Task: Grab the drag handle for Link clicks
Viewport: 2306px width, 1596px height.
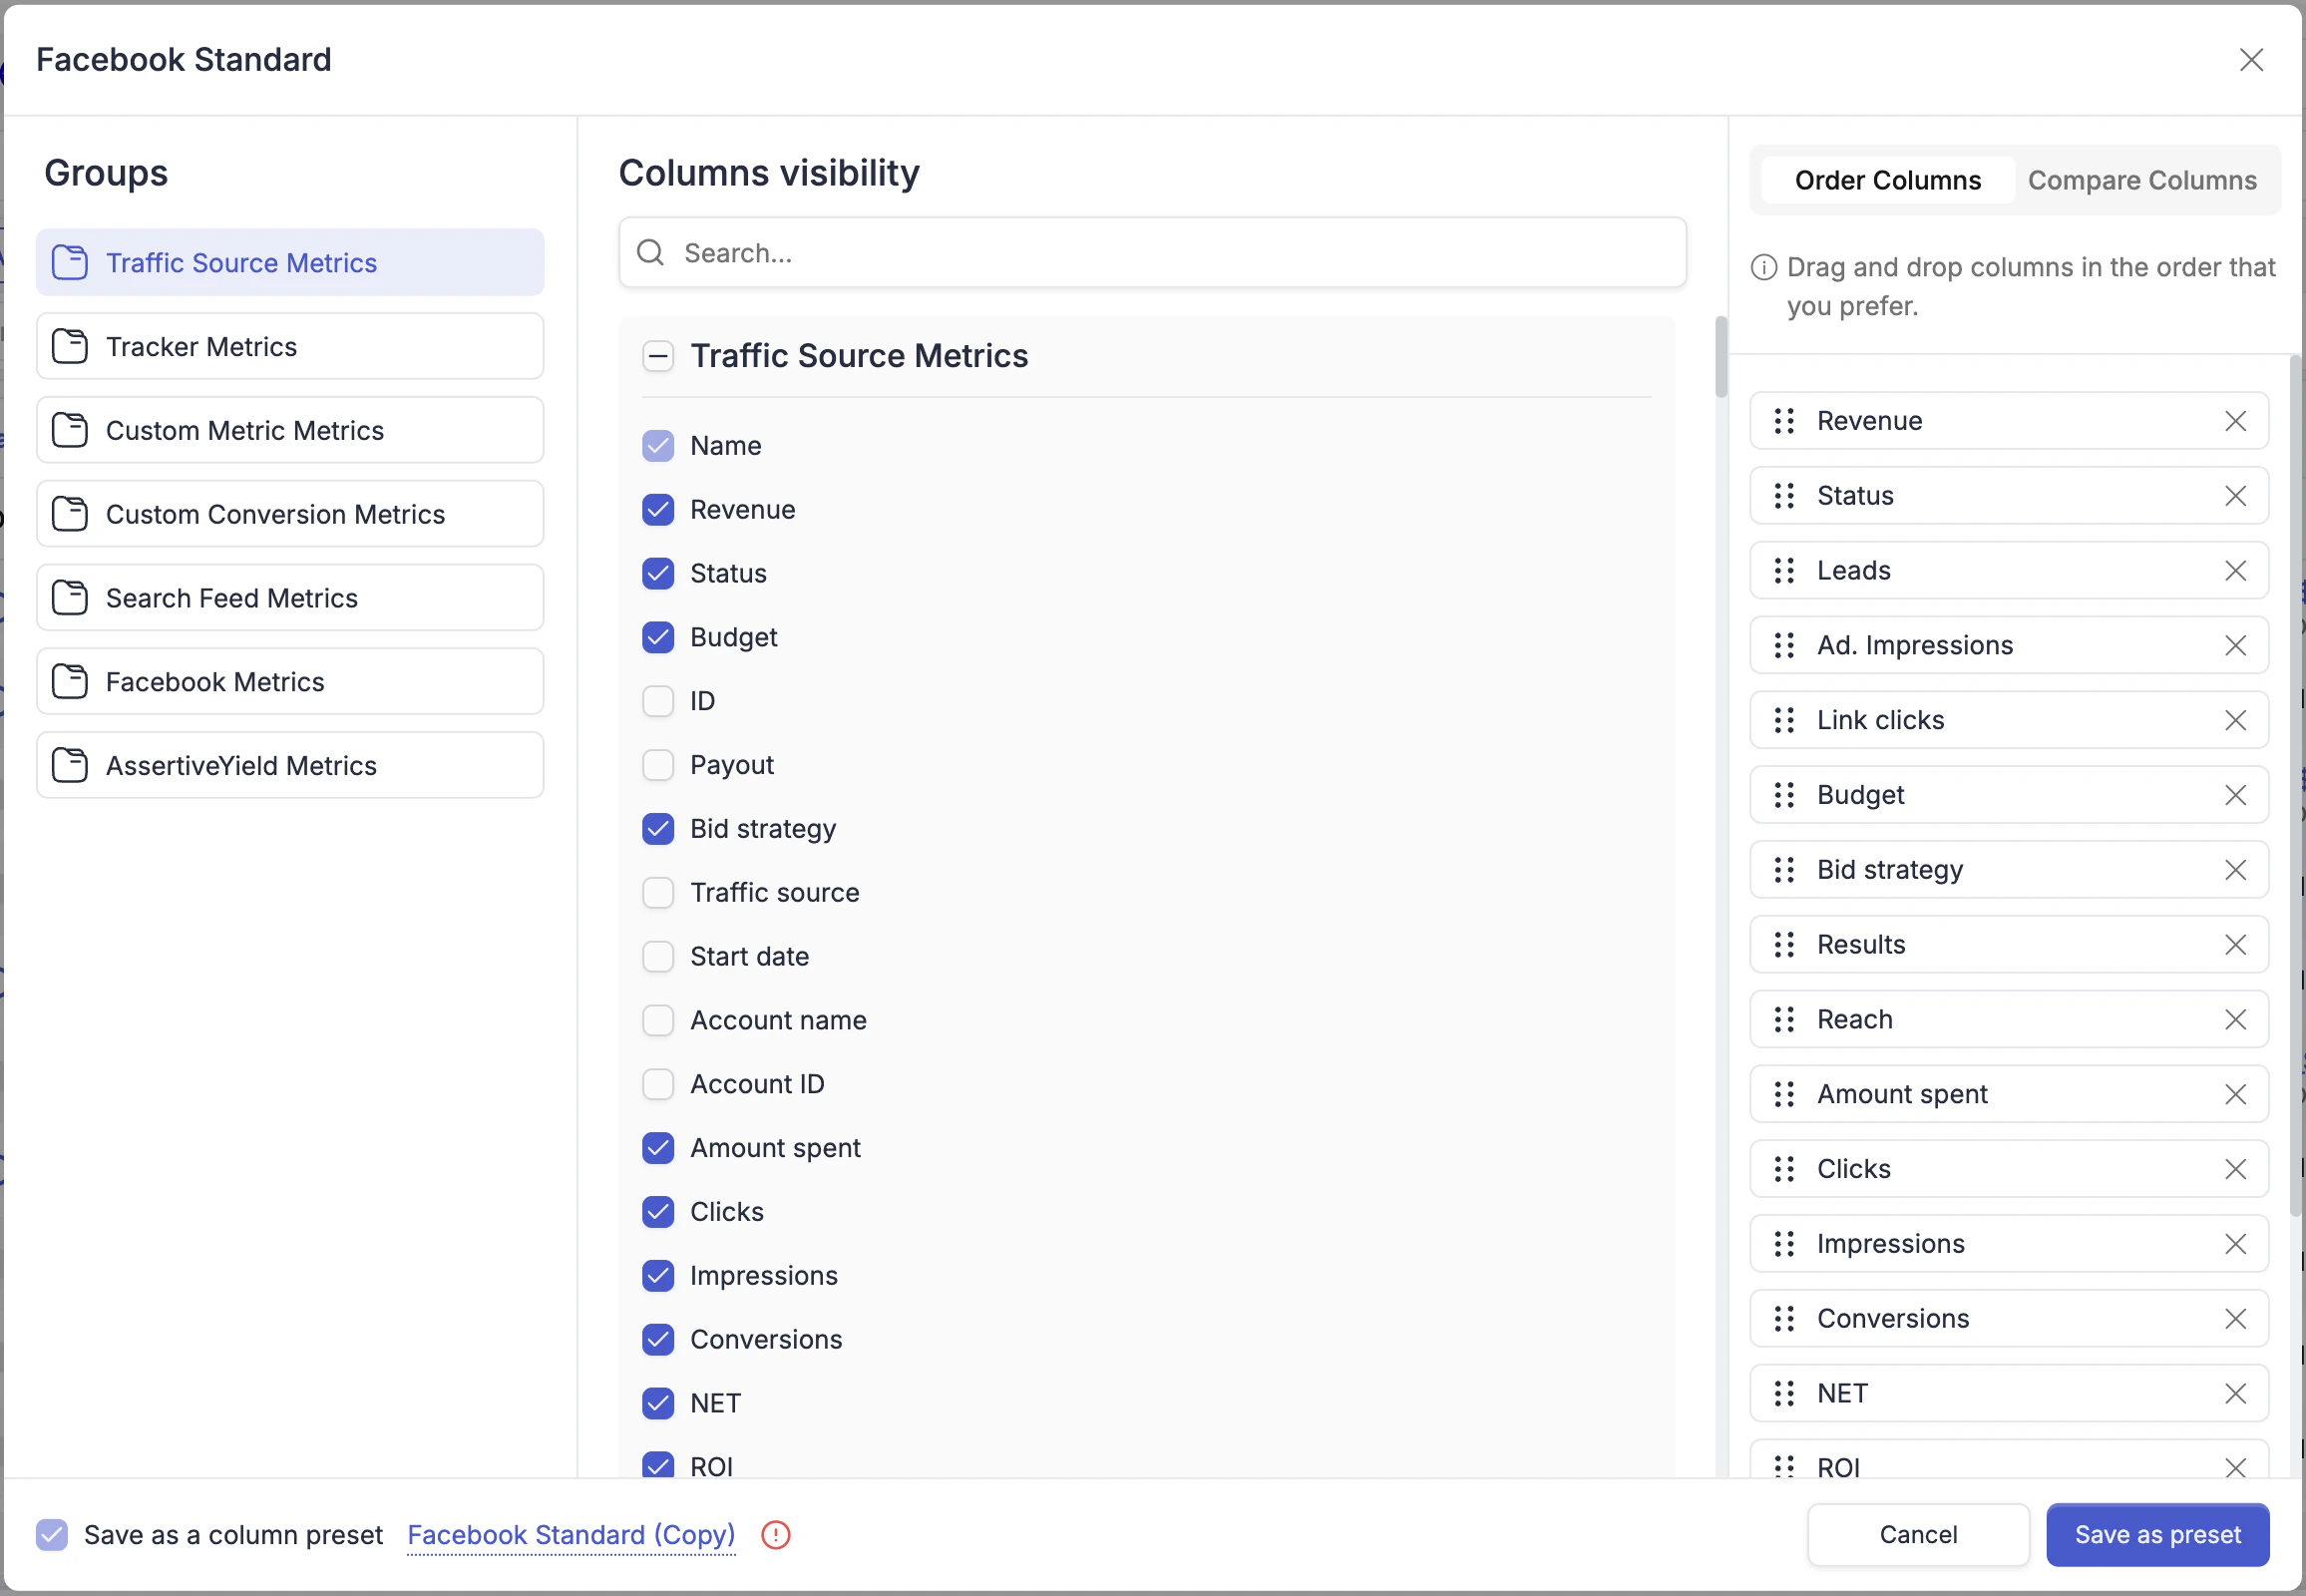Action: click(1784, 720)
